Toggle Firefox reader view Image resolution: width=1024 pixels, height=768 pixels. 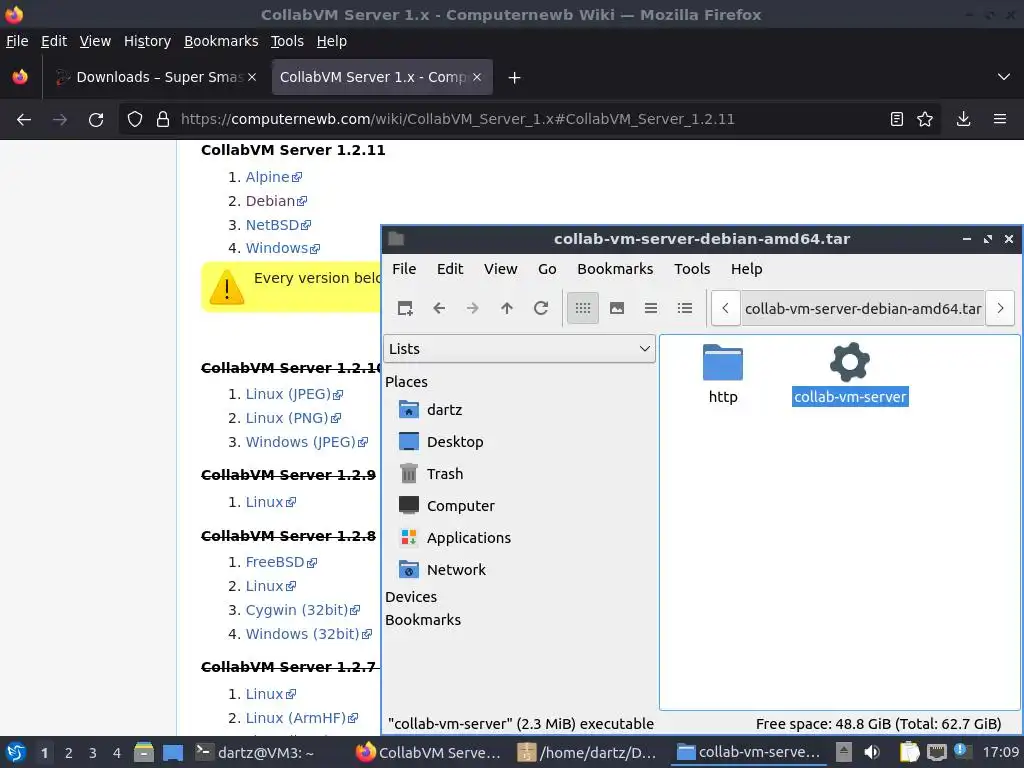(897, 120)
